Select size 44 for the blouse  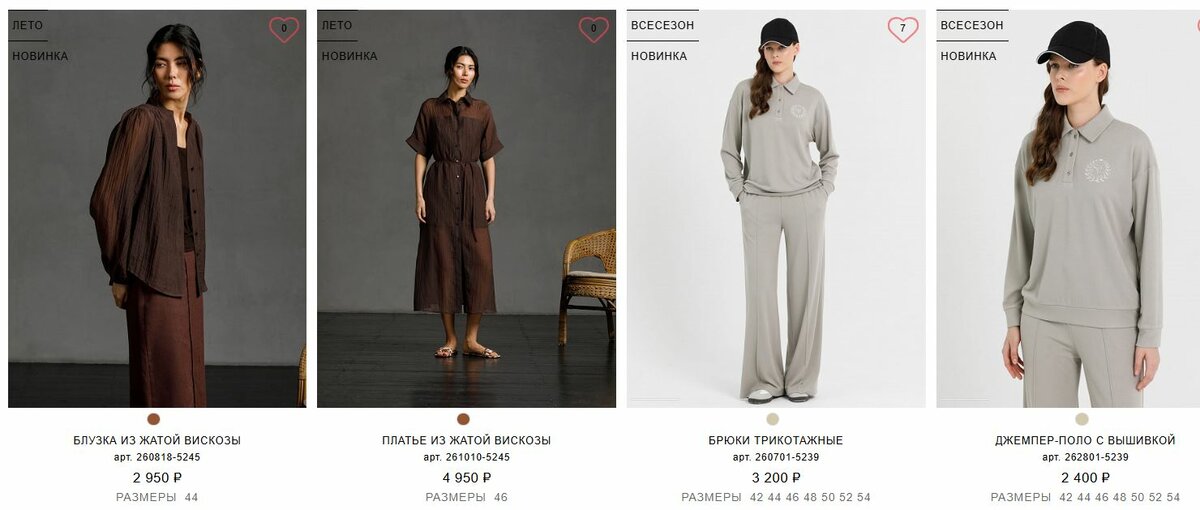[191, 497]
